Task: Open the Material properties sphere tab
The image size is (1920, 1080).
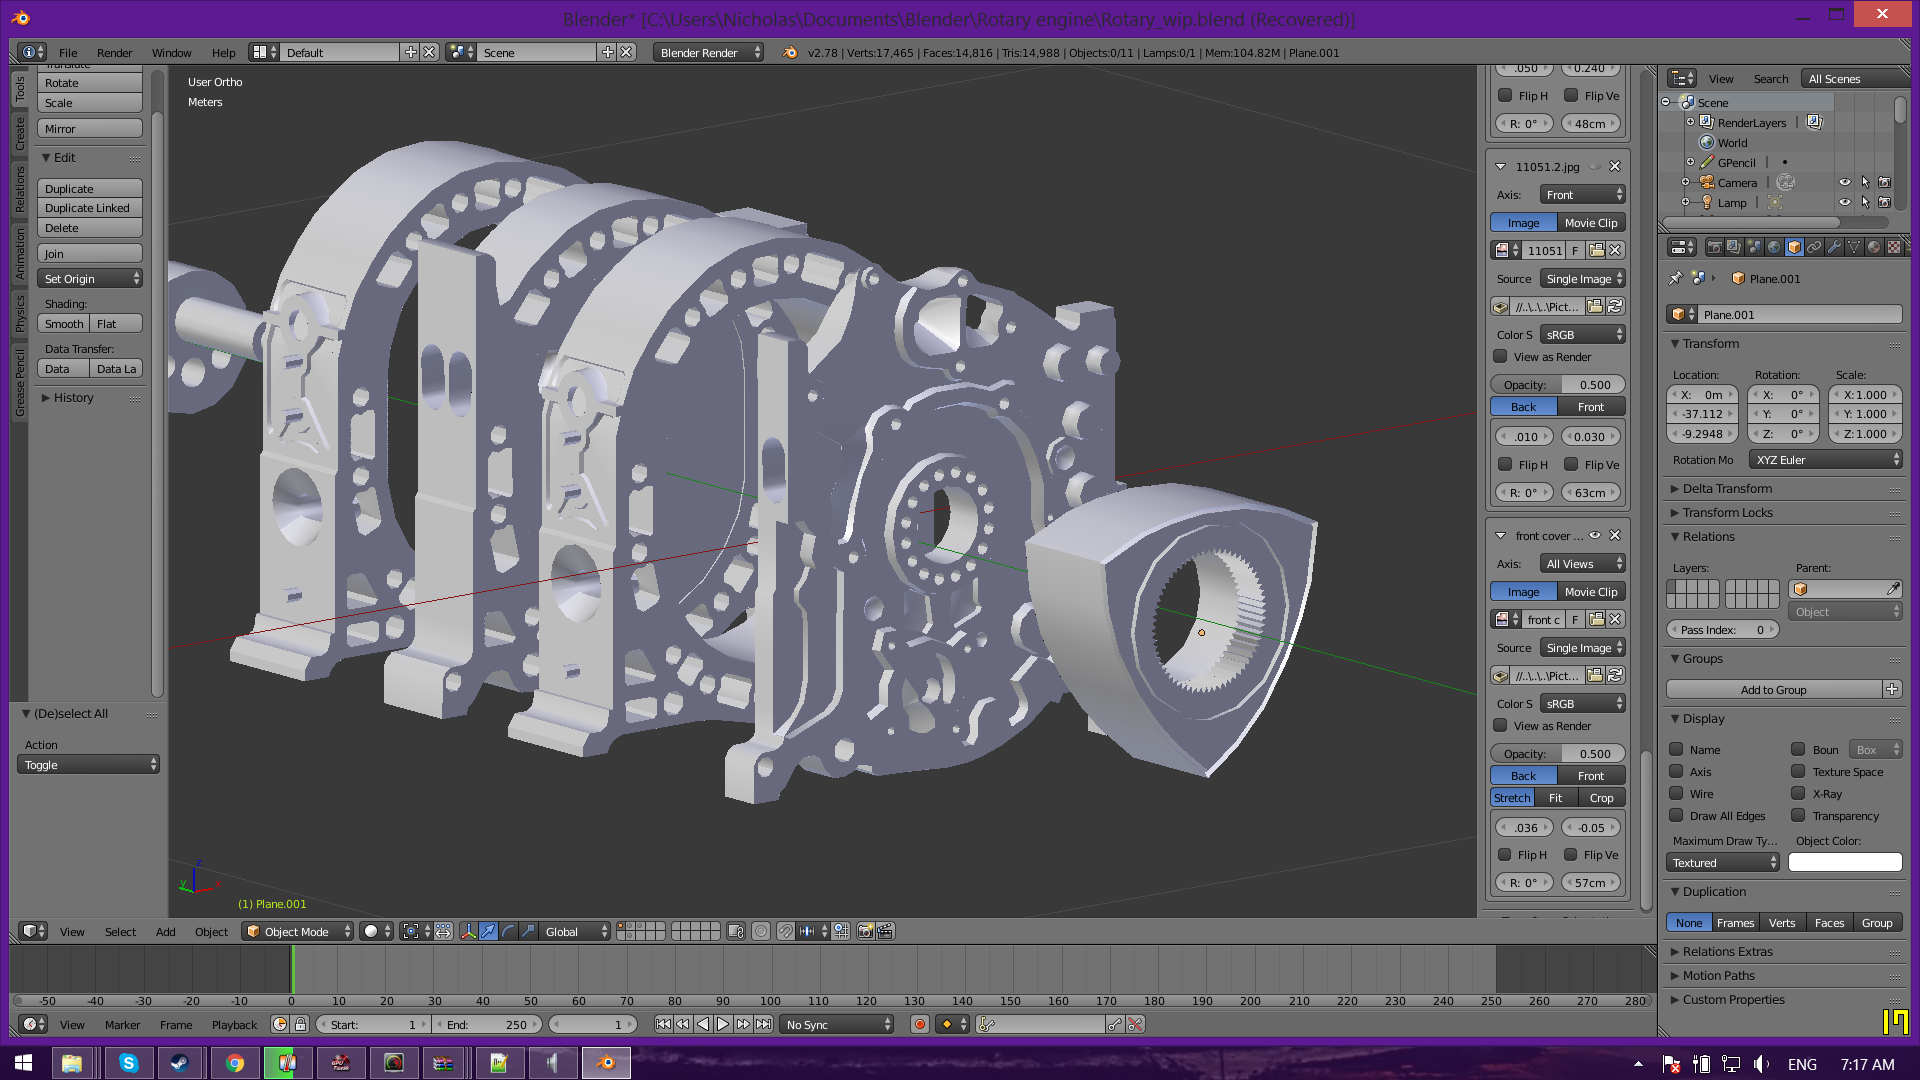Action: (1874, 247)
